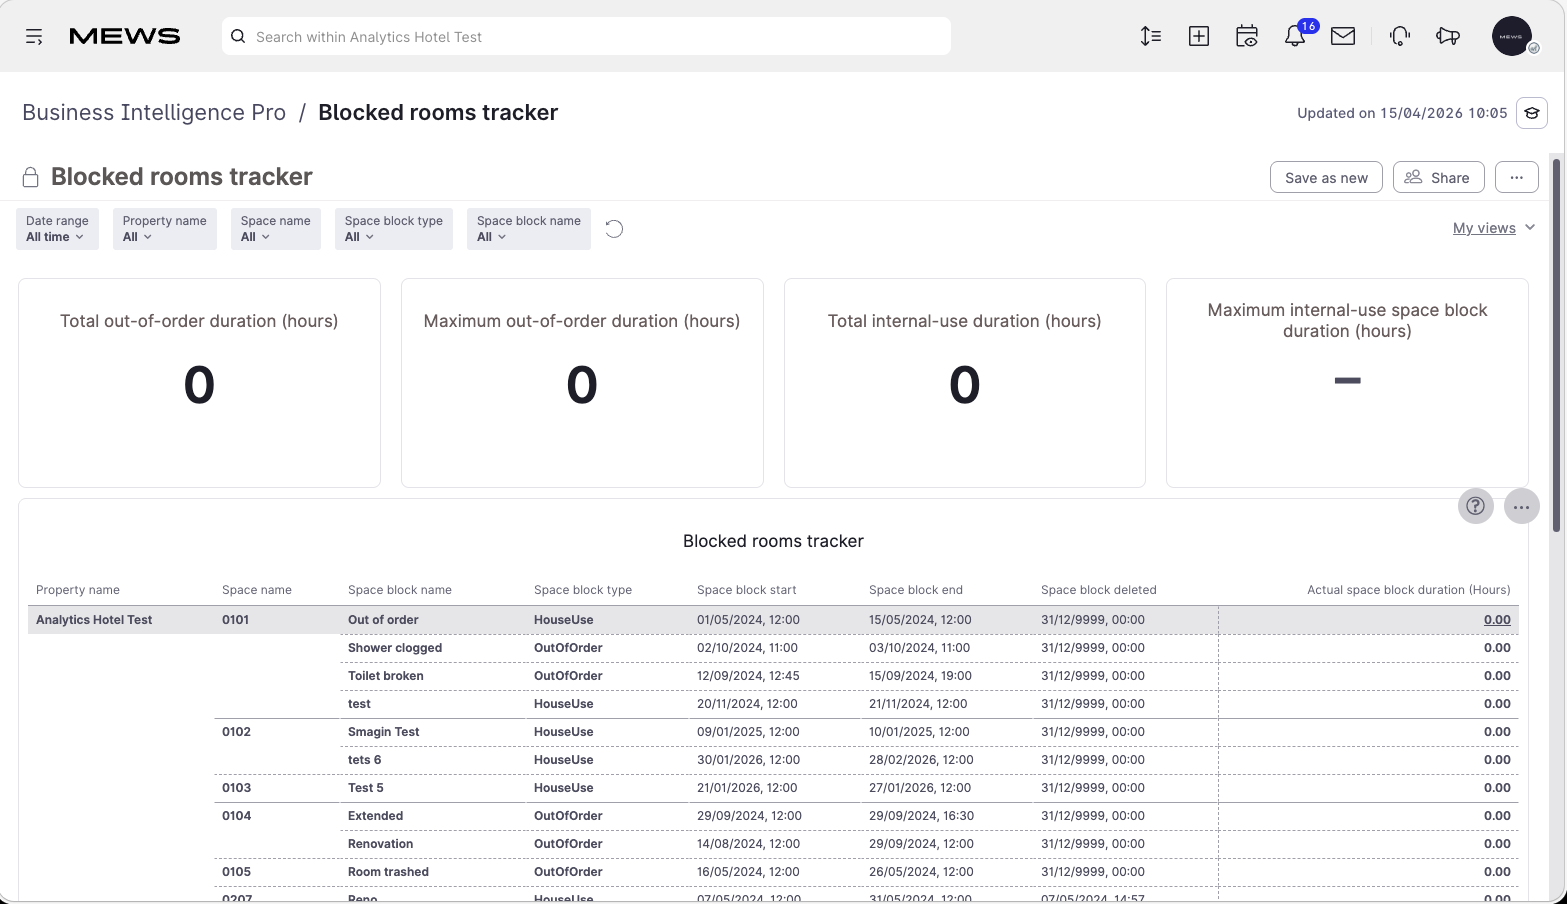Sort by Space block start column header
This screenshot has width=1567, height=904.
point(747,590)
